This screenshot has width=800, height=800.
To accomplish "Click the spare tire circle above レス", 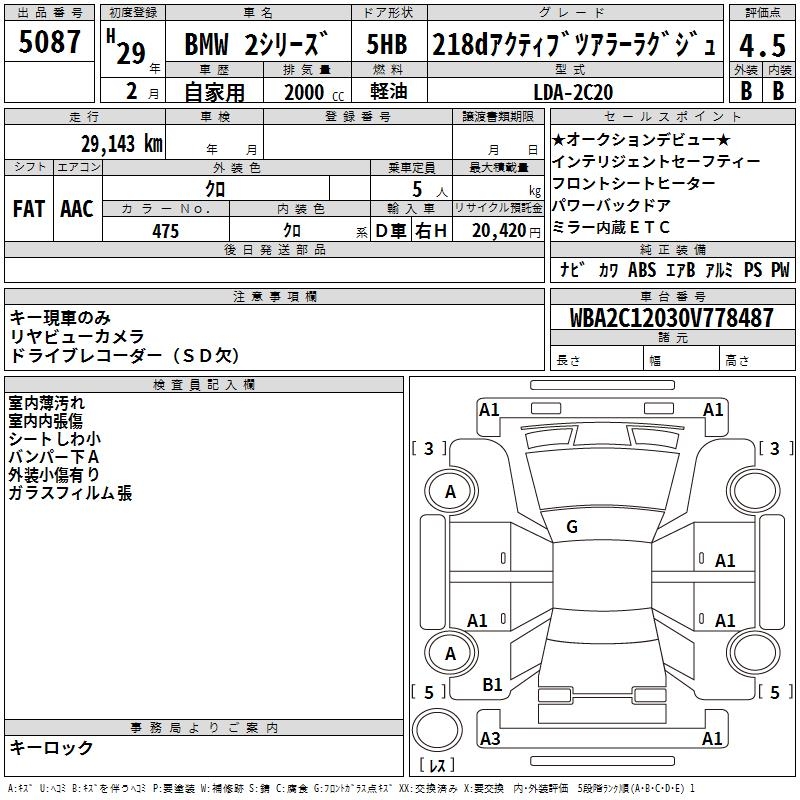I will coord(437,730).
